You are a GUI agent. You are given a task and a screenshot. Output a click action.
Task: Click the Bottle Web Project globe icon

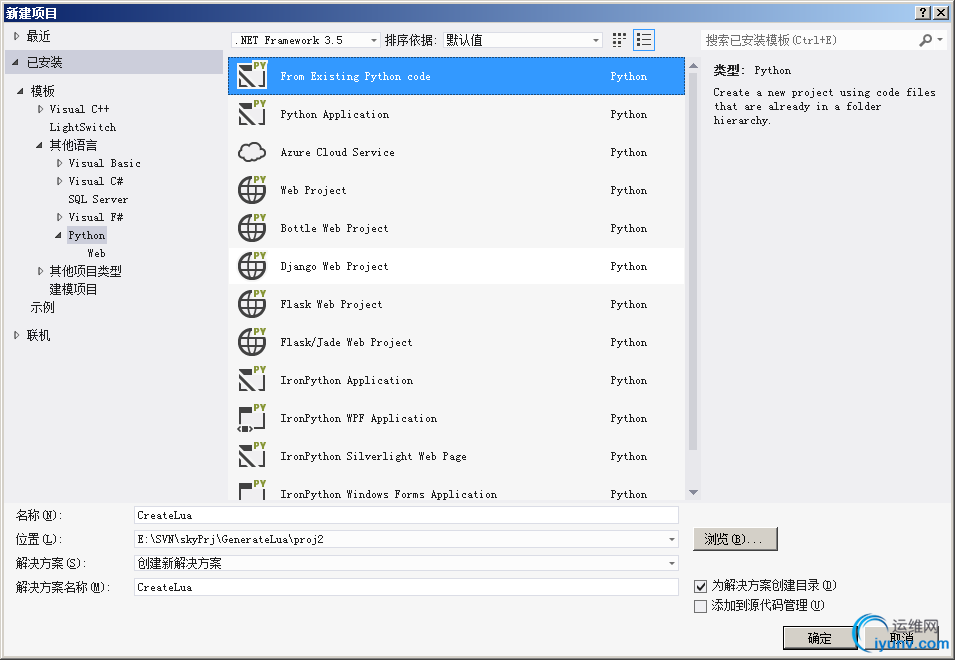pos(252,228)
